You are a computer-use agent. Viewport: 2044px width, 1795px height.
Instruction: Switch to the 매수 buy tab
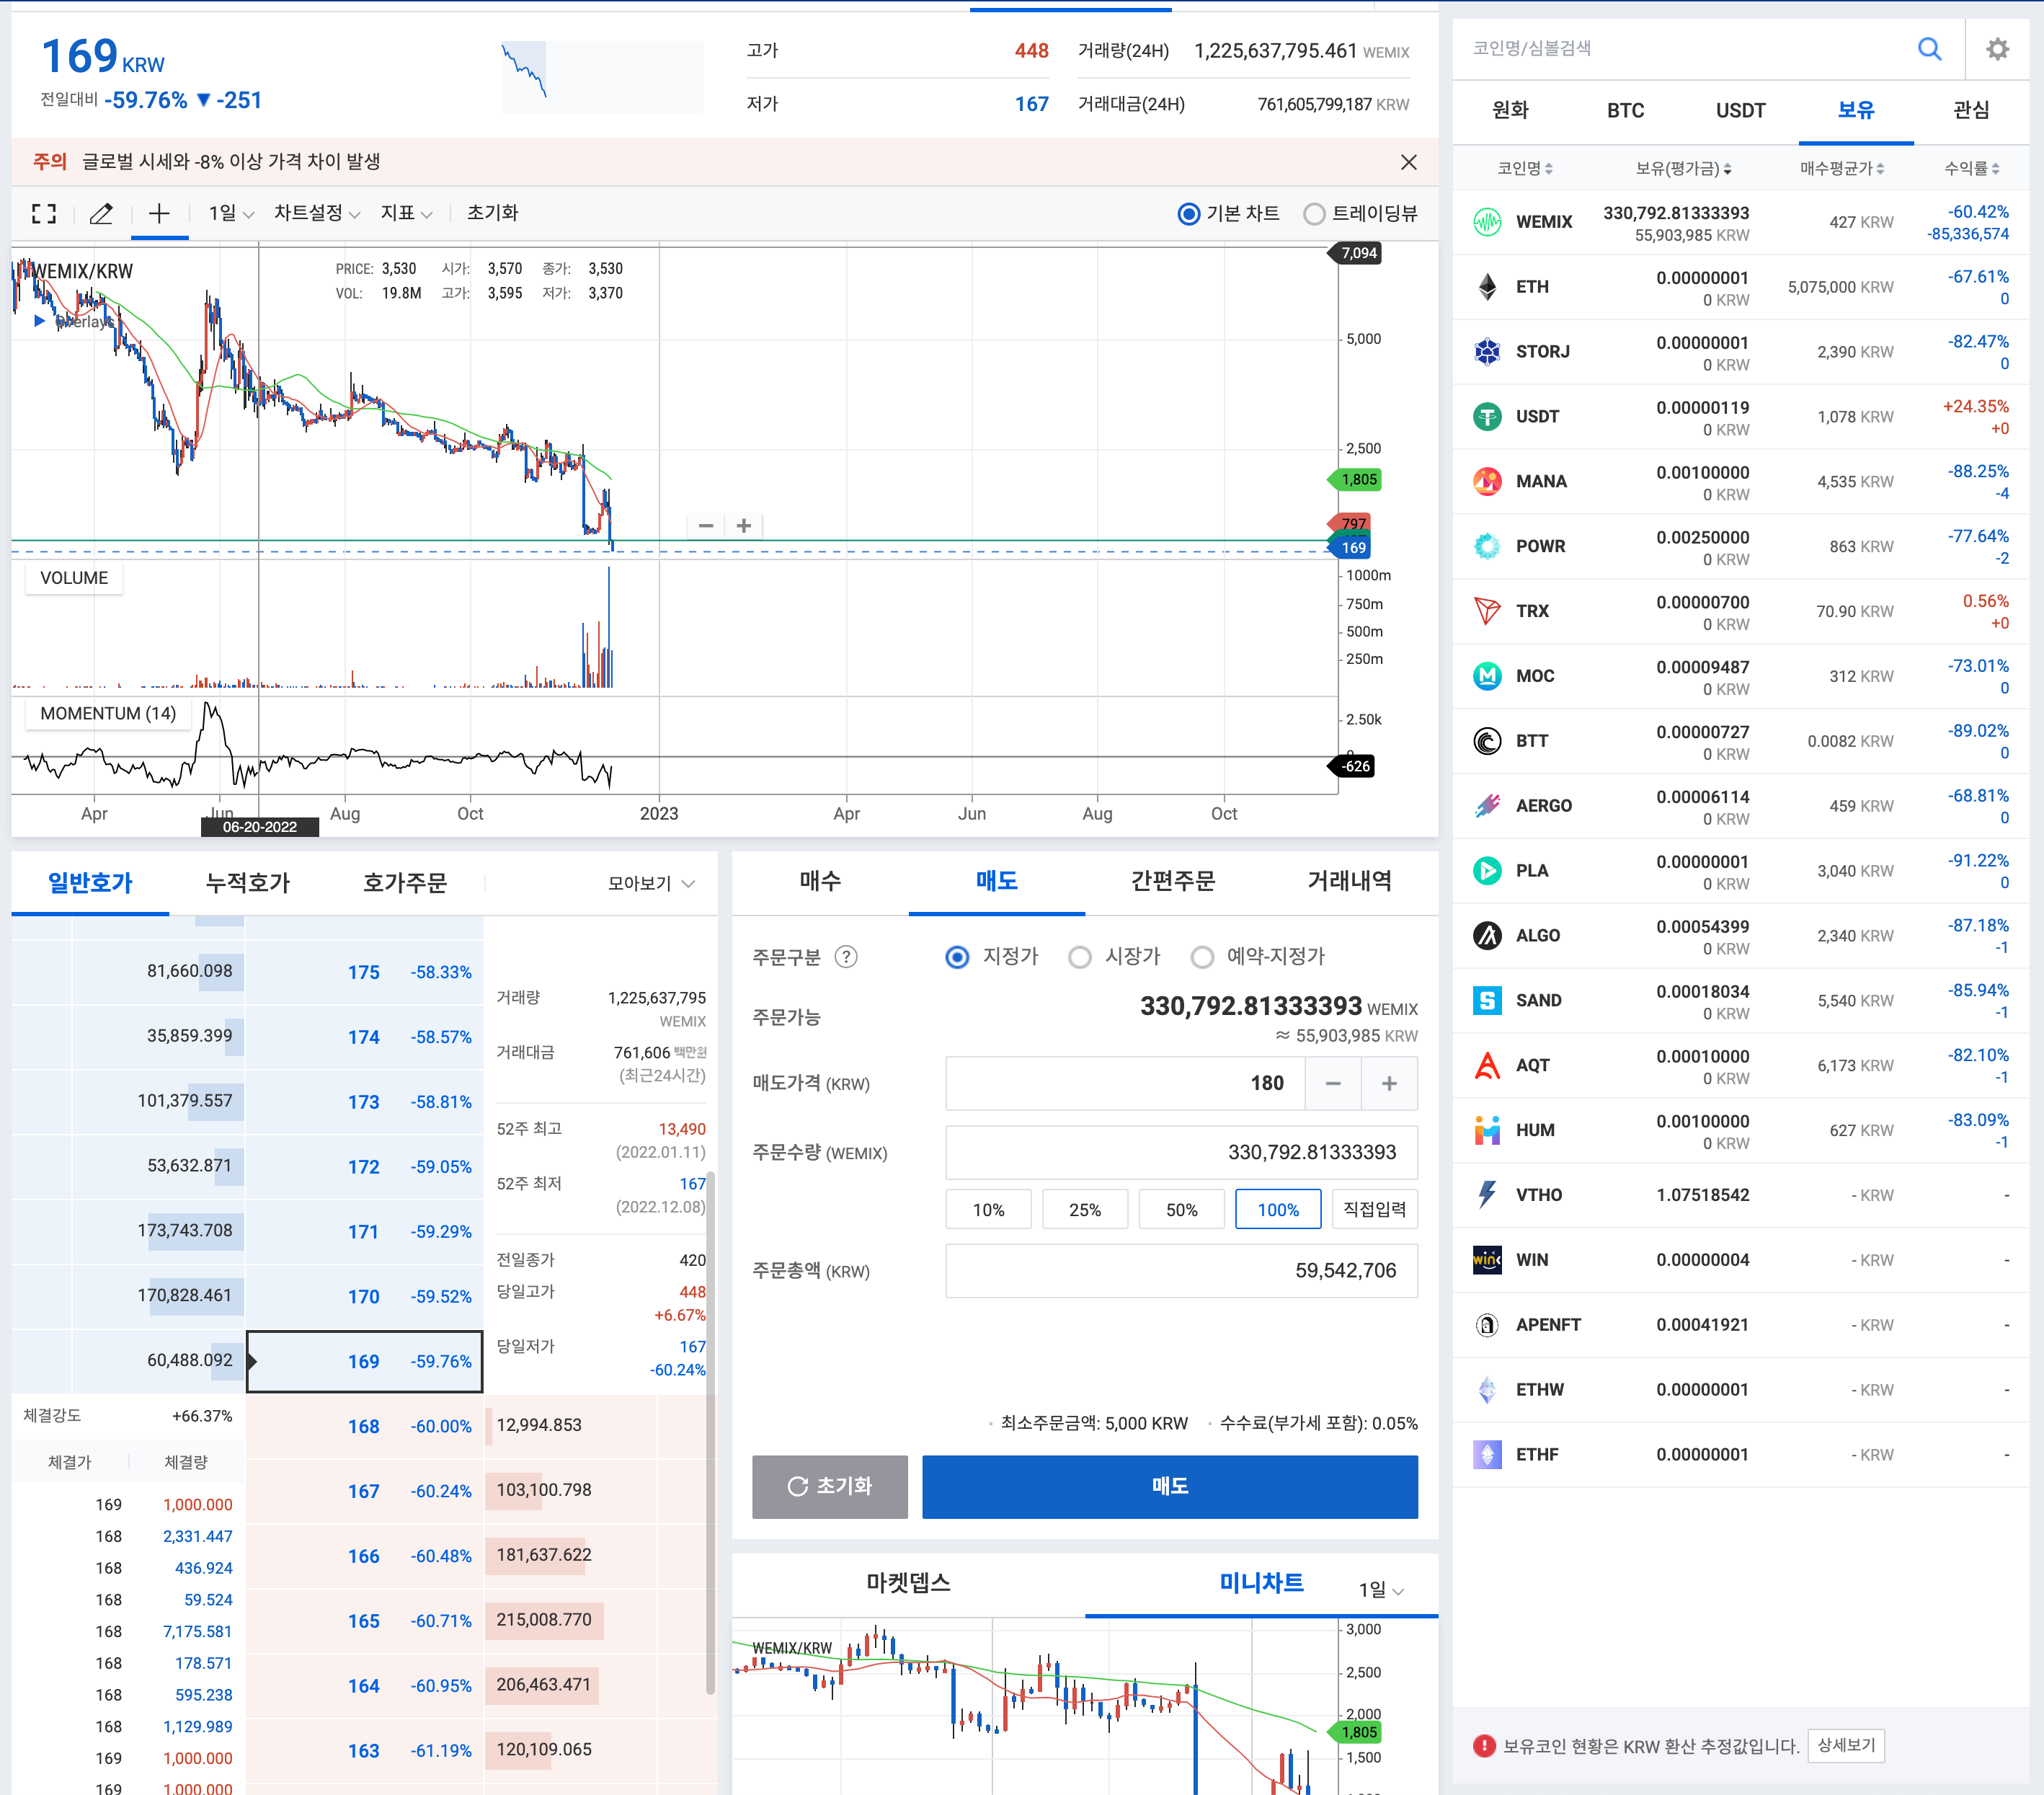pos(820,881)
